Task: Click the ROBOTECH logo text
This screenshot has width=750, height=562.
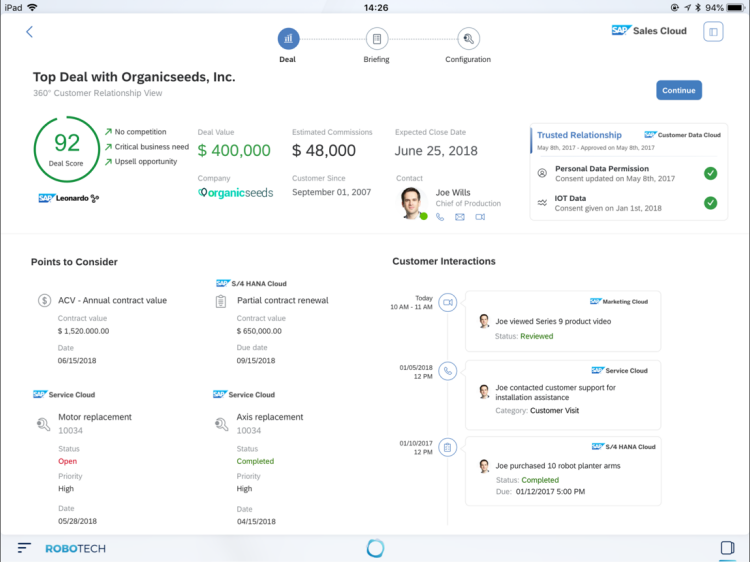Action: [x=76, y=549]
